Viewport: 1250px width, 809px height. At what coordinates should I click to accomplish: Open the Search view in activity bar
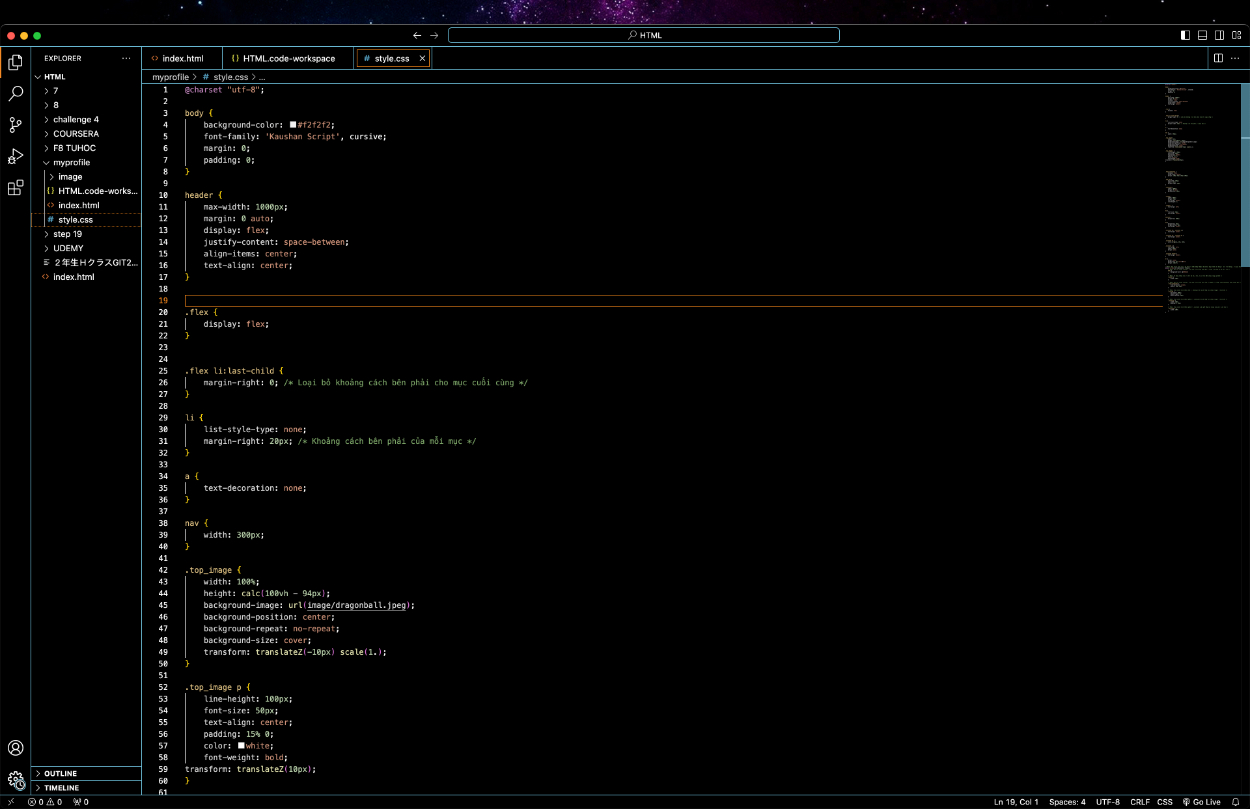(x=15, y=94)
